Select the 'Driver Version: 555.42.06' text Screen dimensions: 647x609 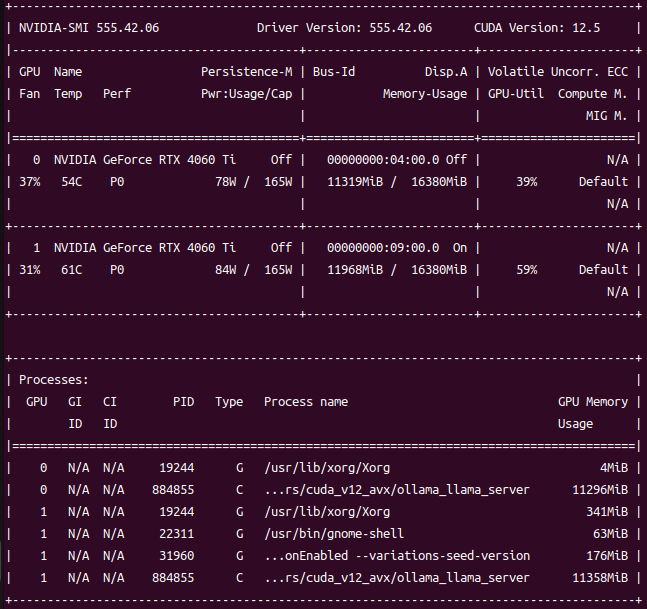click(x=344, y=28)
